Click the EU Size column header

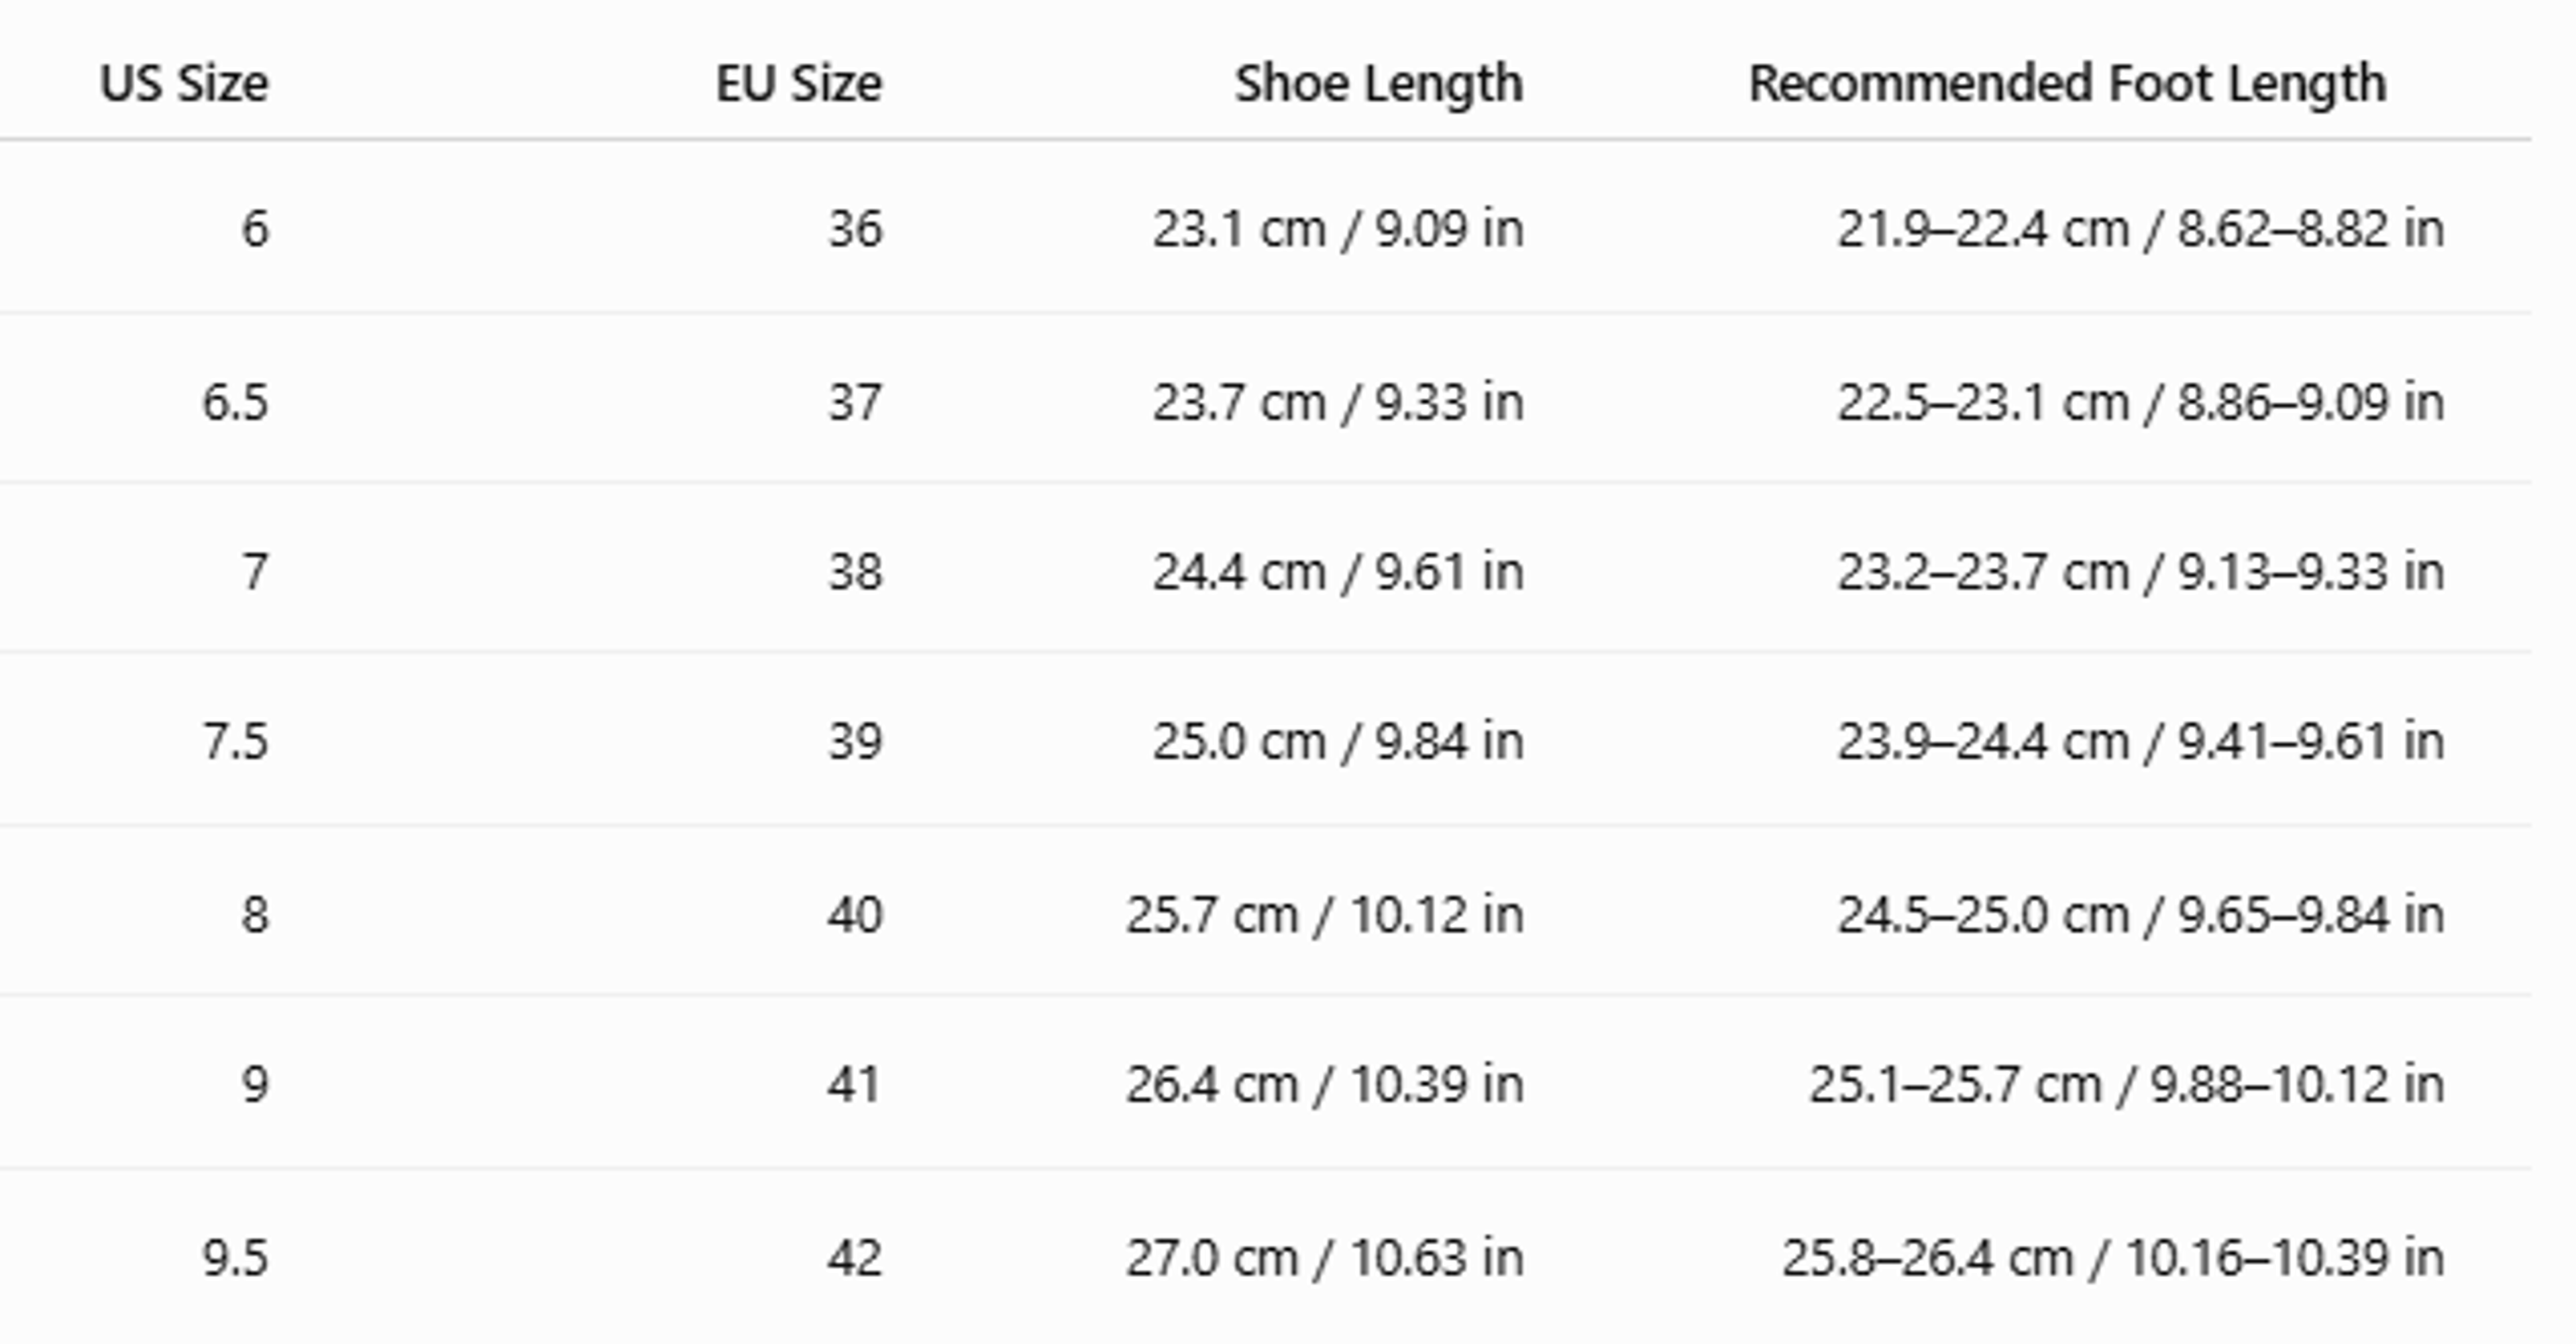[x=799, y=83]
